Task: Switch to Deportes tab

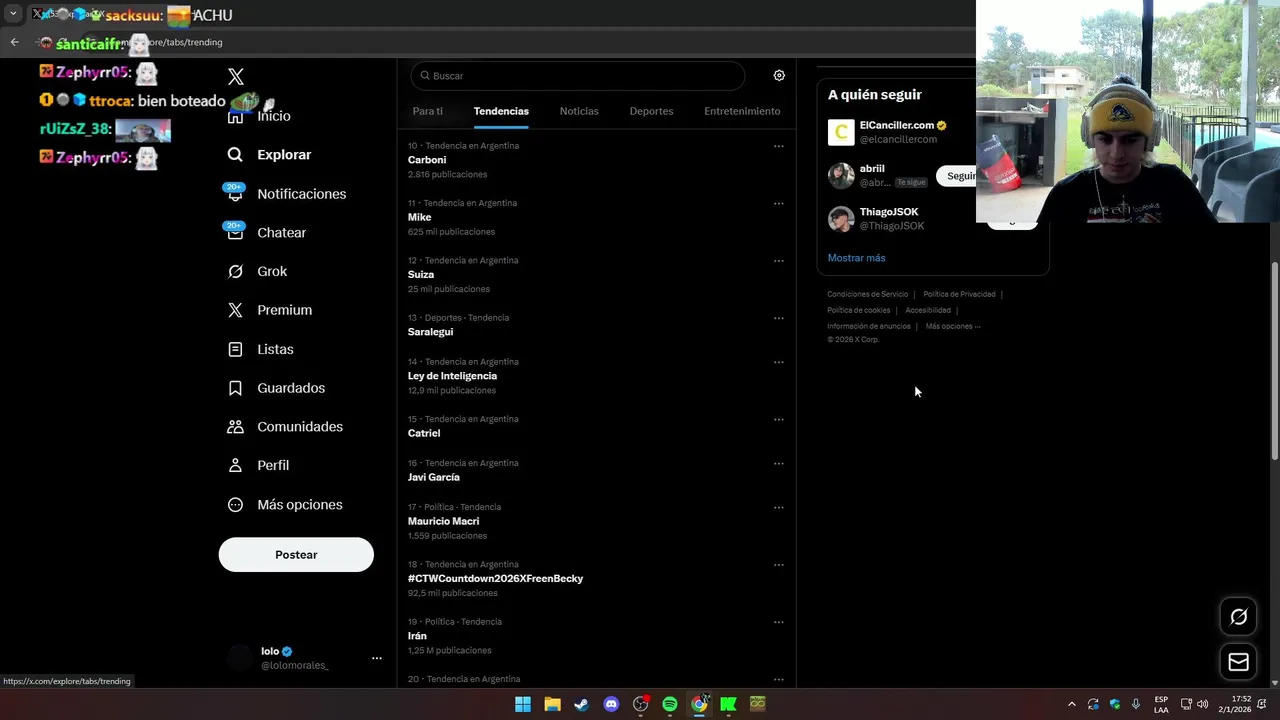Action: (x=651, y=111)
